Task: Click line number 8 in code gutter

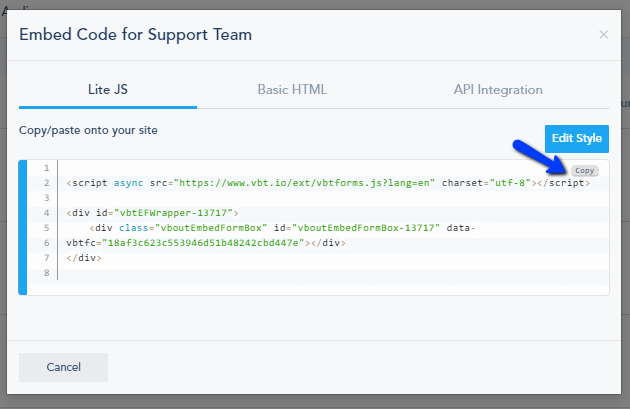Action: pyautogui.click(x=46, y=273)
